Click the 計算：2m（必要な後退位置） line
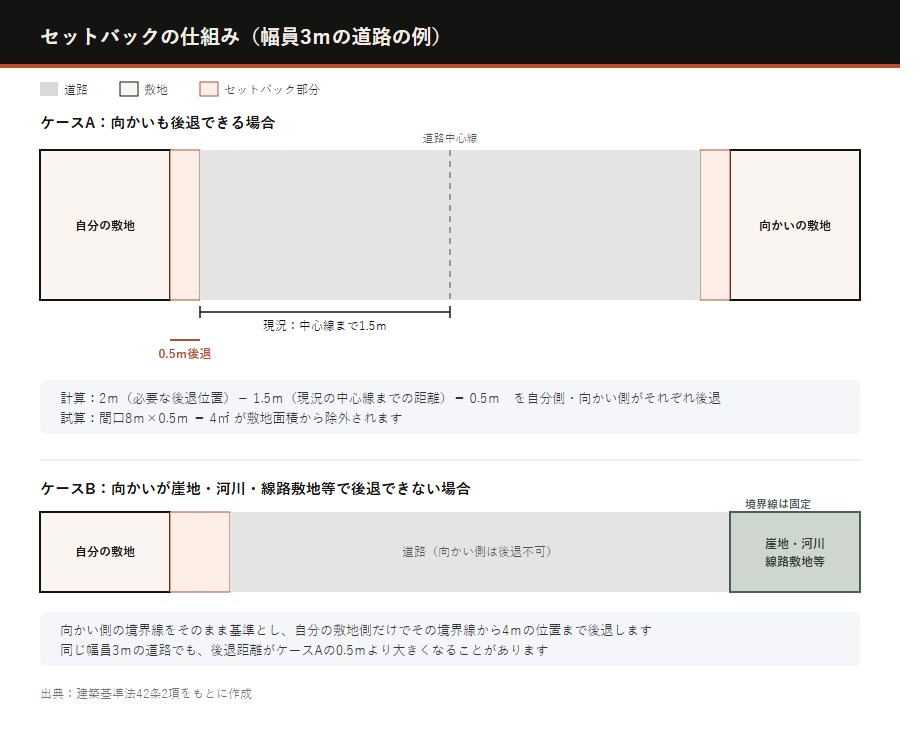 [x=391, y=398]
